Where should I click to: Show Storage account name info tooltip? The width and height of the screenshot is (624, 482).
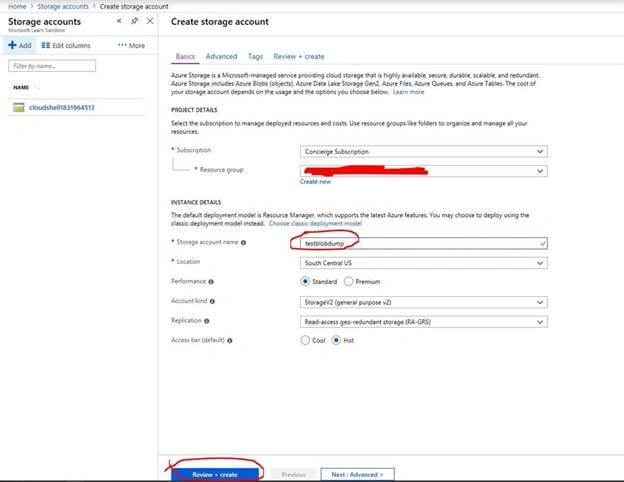(243, 242)
